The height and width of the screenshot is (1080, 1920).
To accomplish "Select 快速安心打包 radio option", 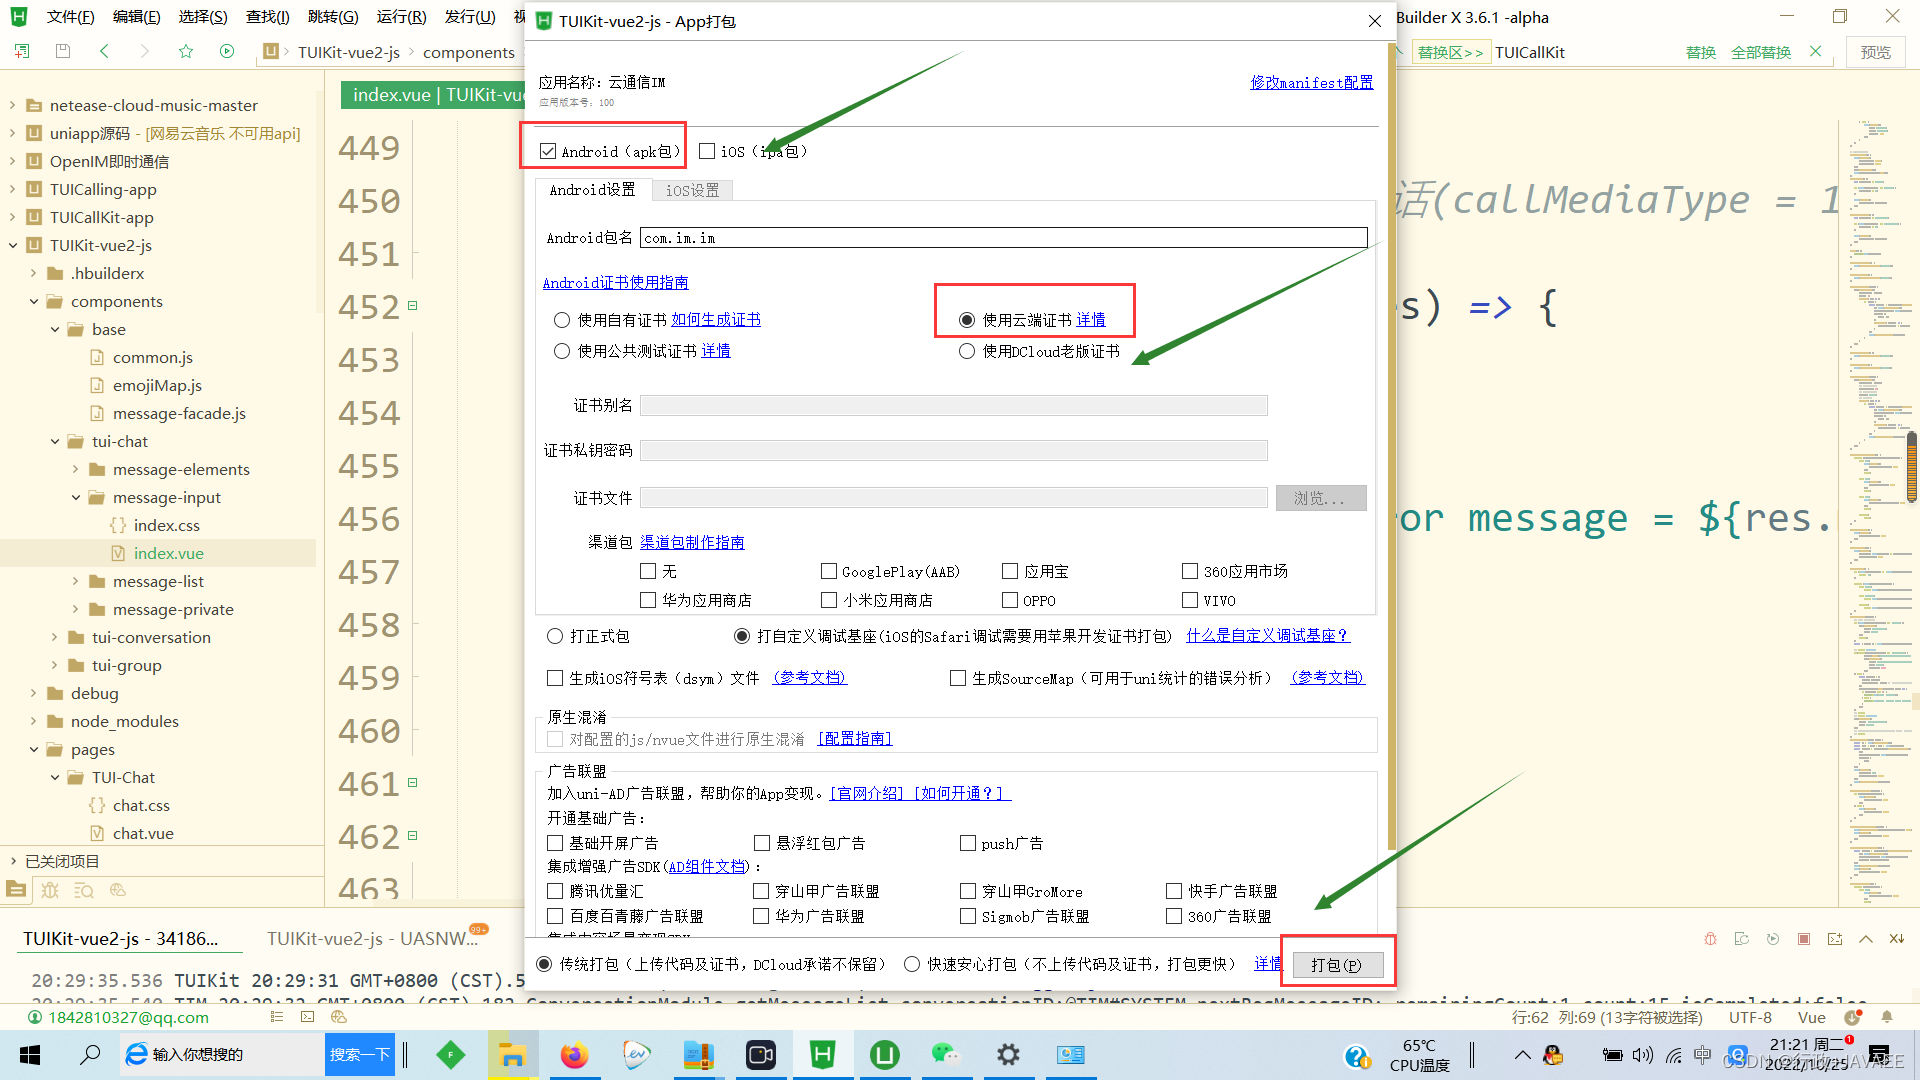I will [x=912, y=964].
